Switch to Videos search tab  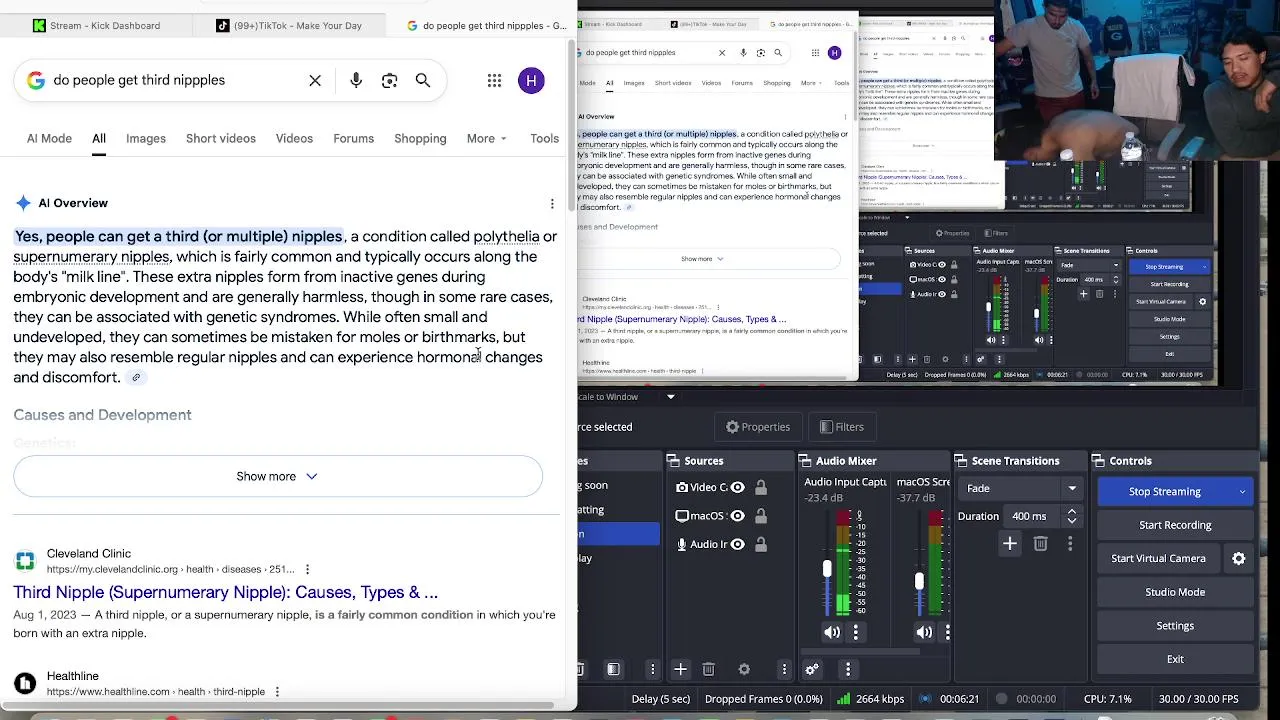[294, 138]
